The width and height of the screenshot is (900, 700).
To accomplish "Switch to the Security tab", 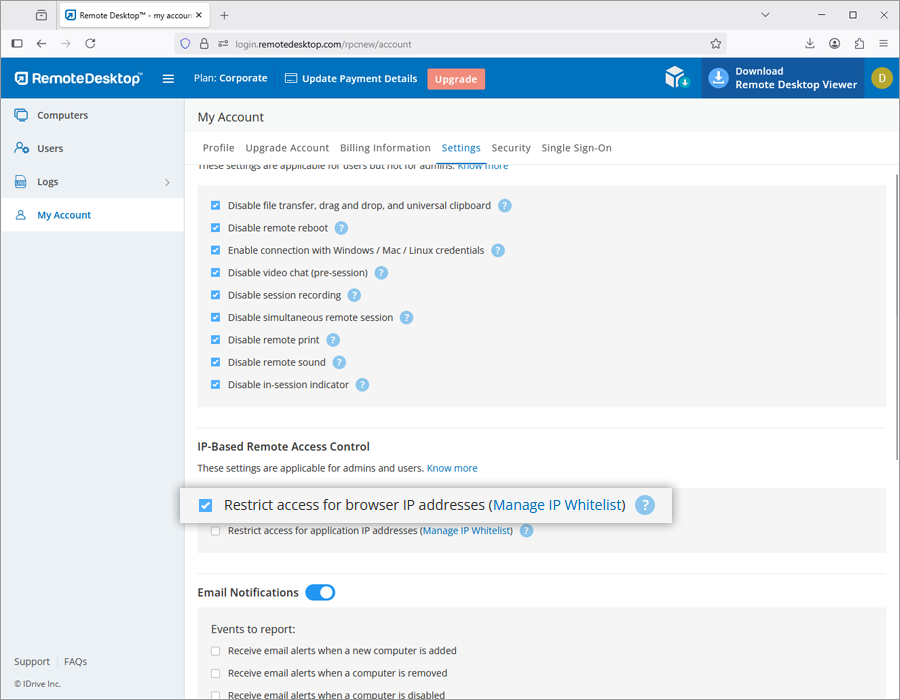I will pyautogui.click(x=511, y=148).
